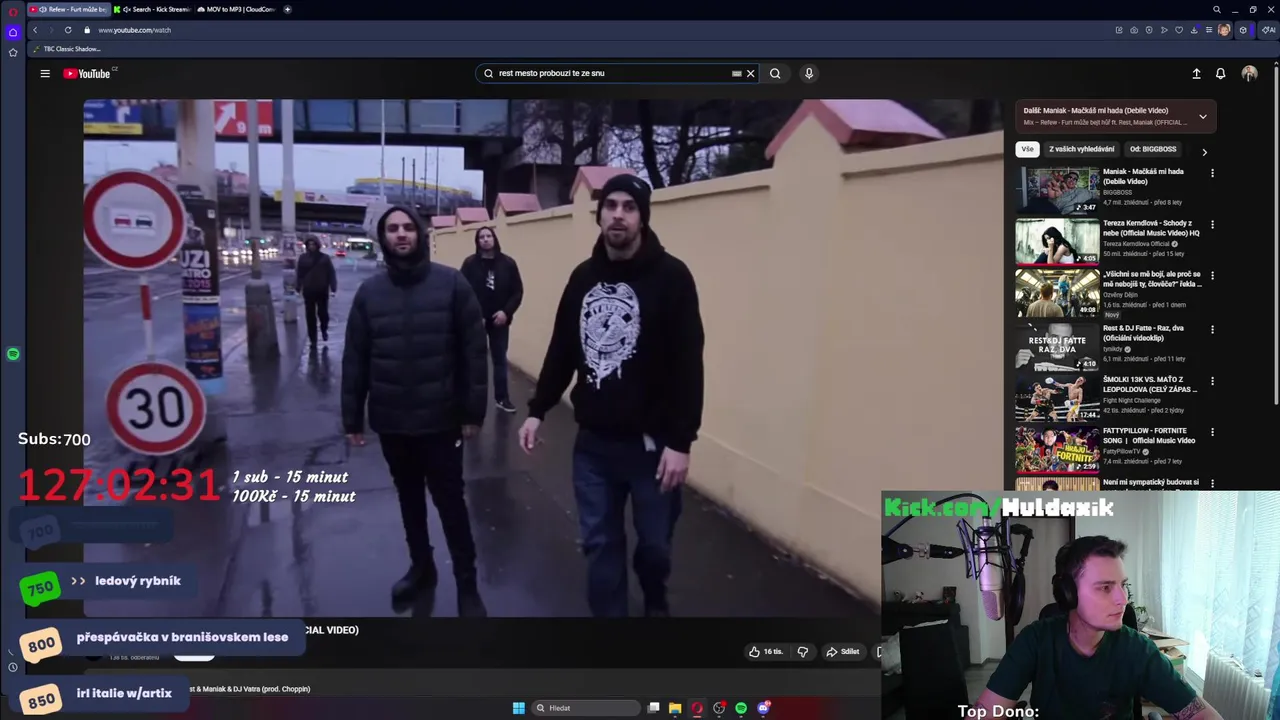This screenshot has width=1280, height=720.
Task: Open Opera extensions cube icon
Action: coord(1243,30)
